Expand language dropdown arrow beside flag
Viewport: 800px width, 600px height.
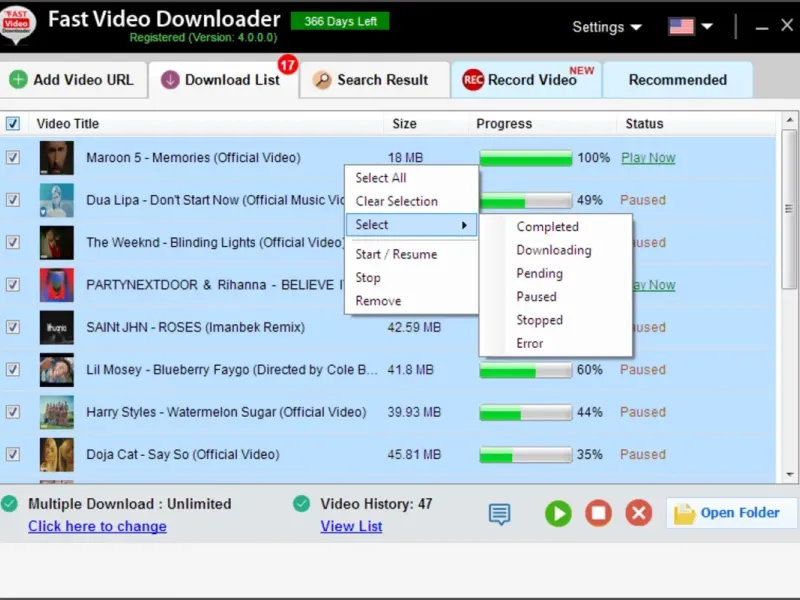[707, 27]
